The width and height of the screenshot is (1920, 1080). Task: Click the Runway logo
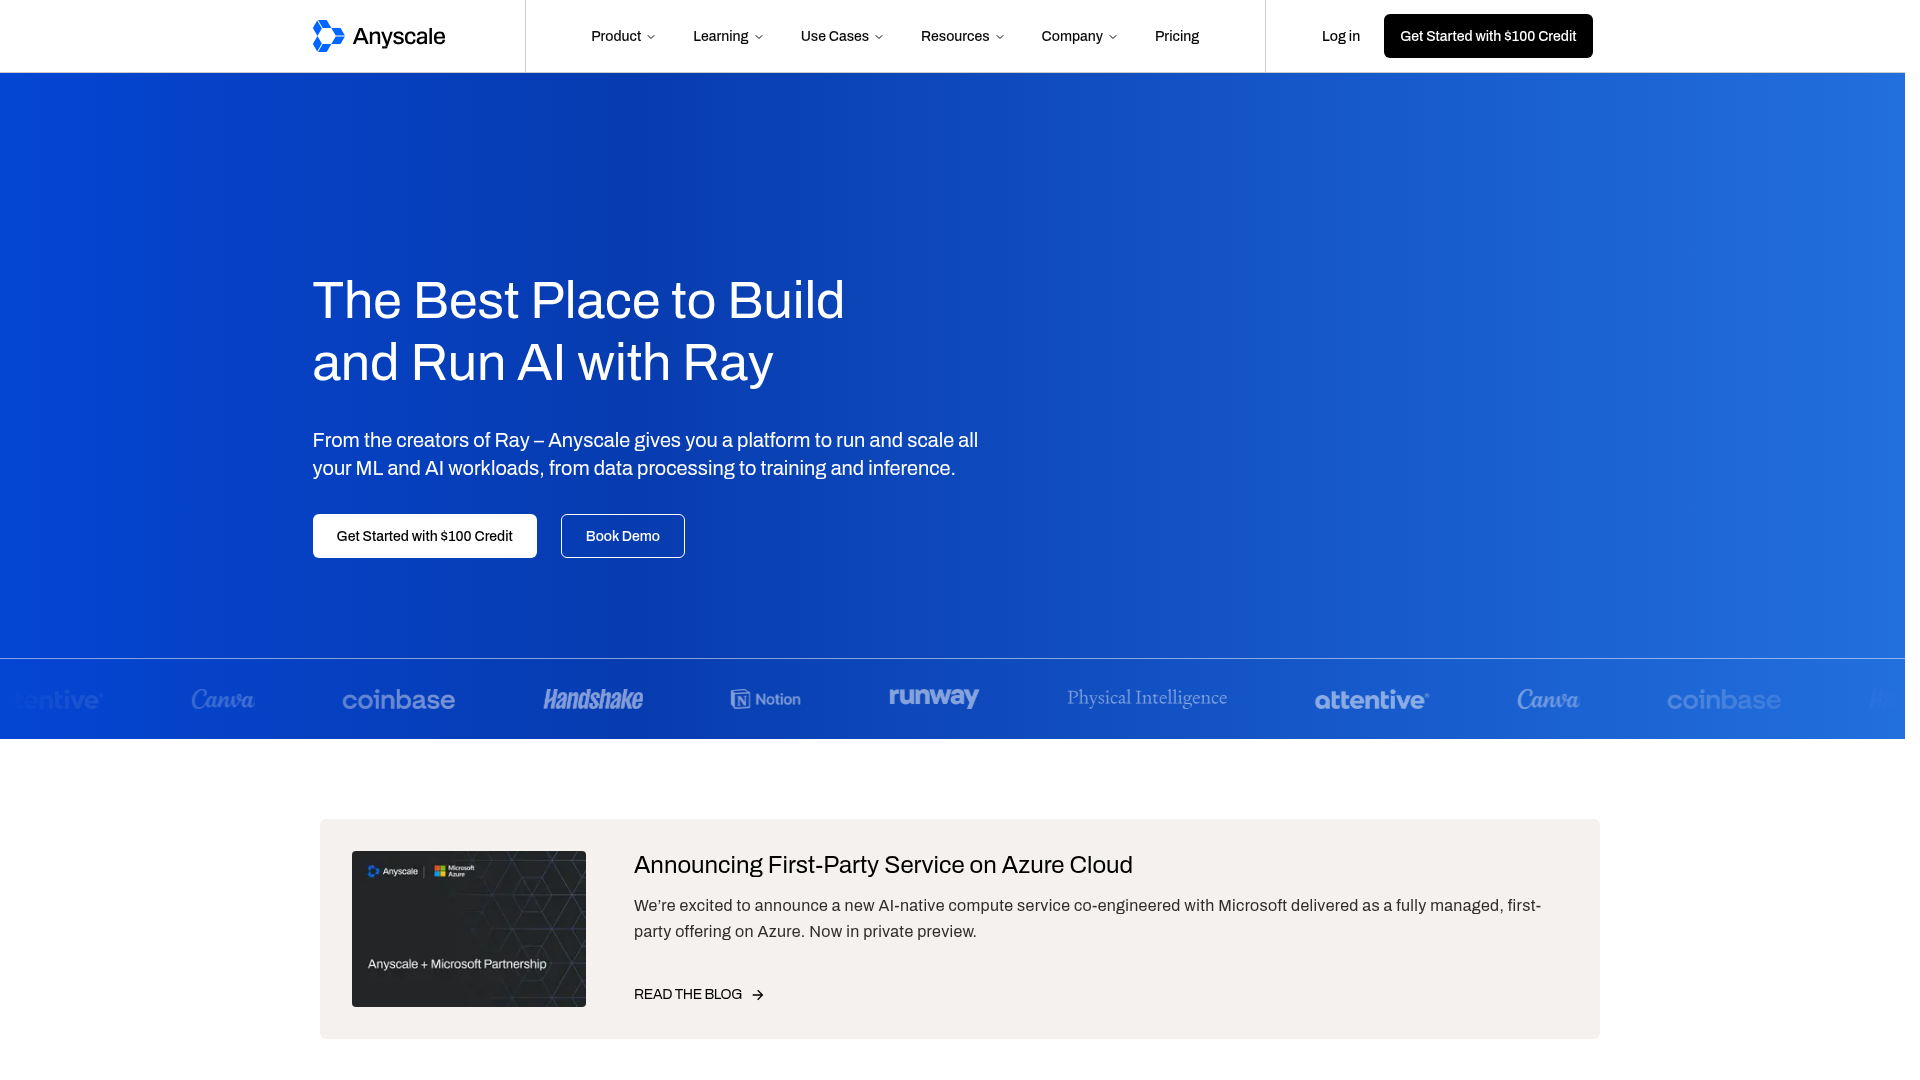tap(933, 698)
